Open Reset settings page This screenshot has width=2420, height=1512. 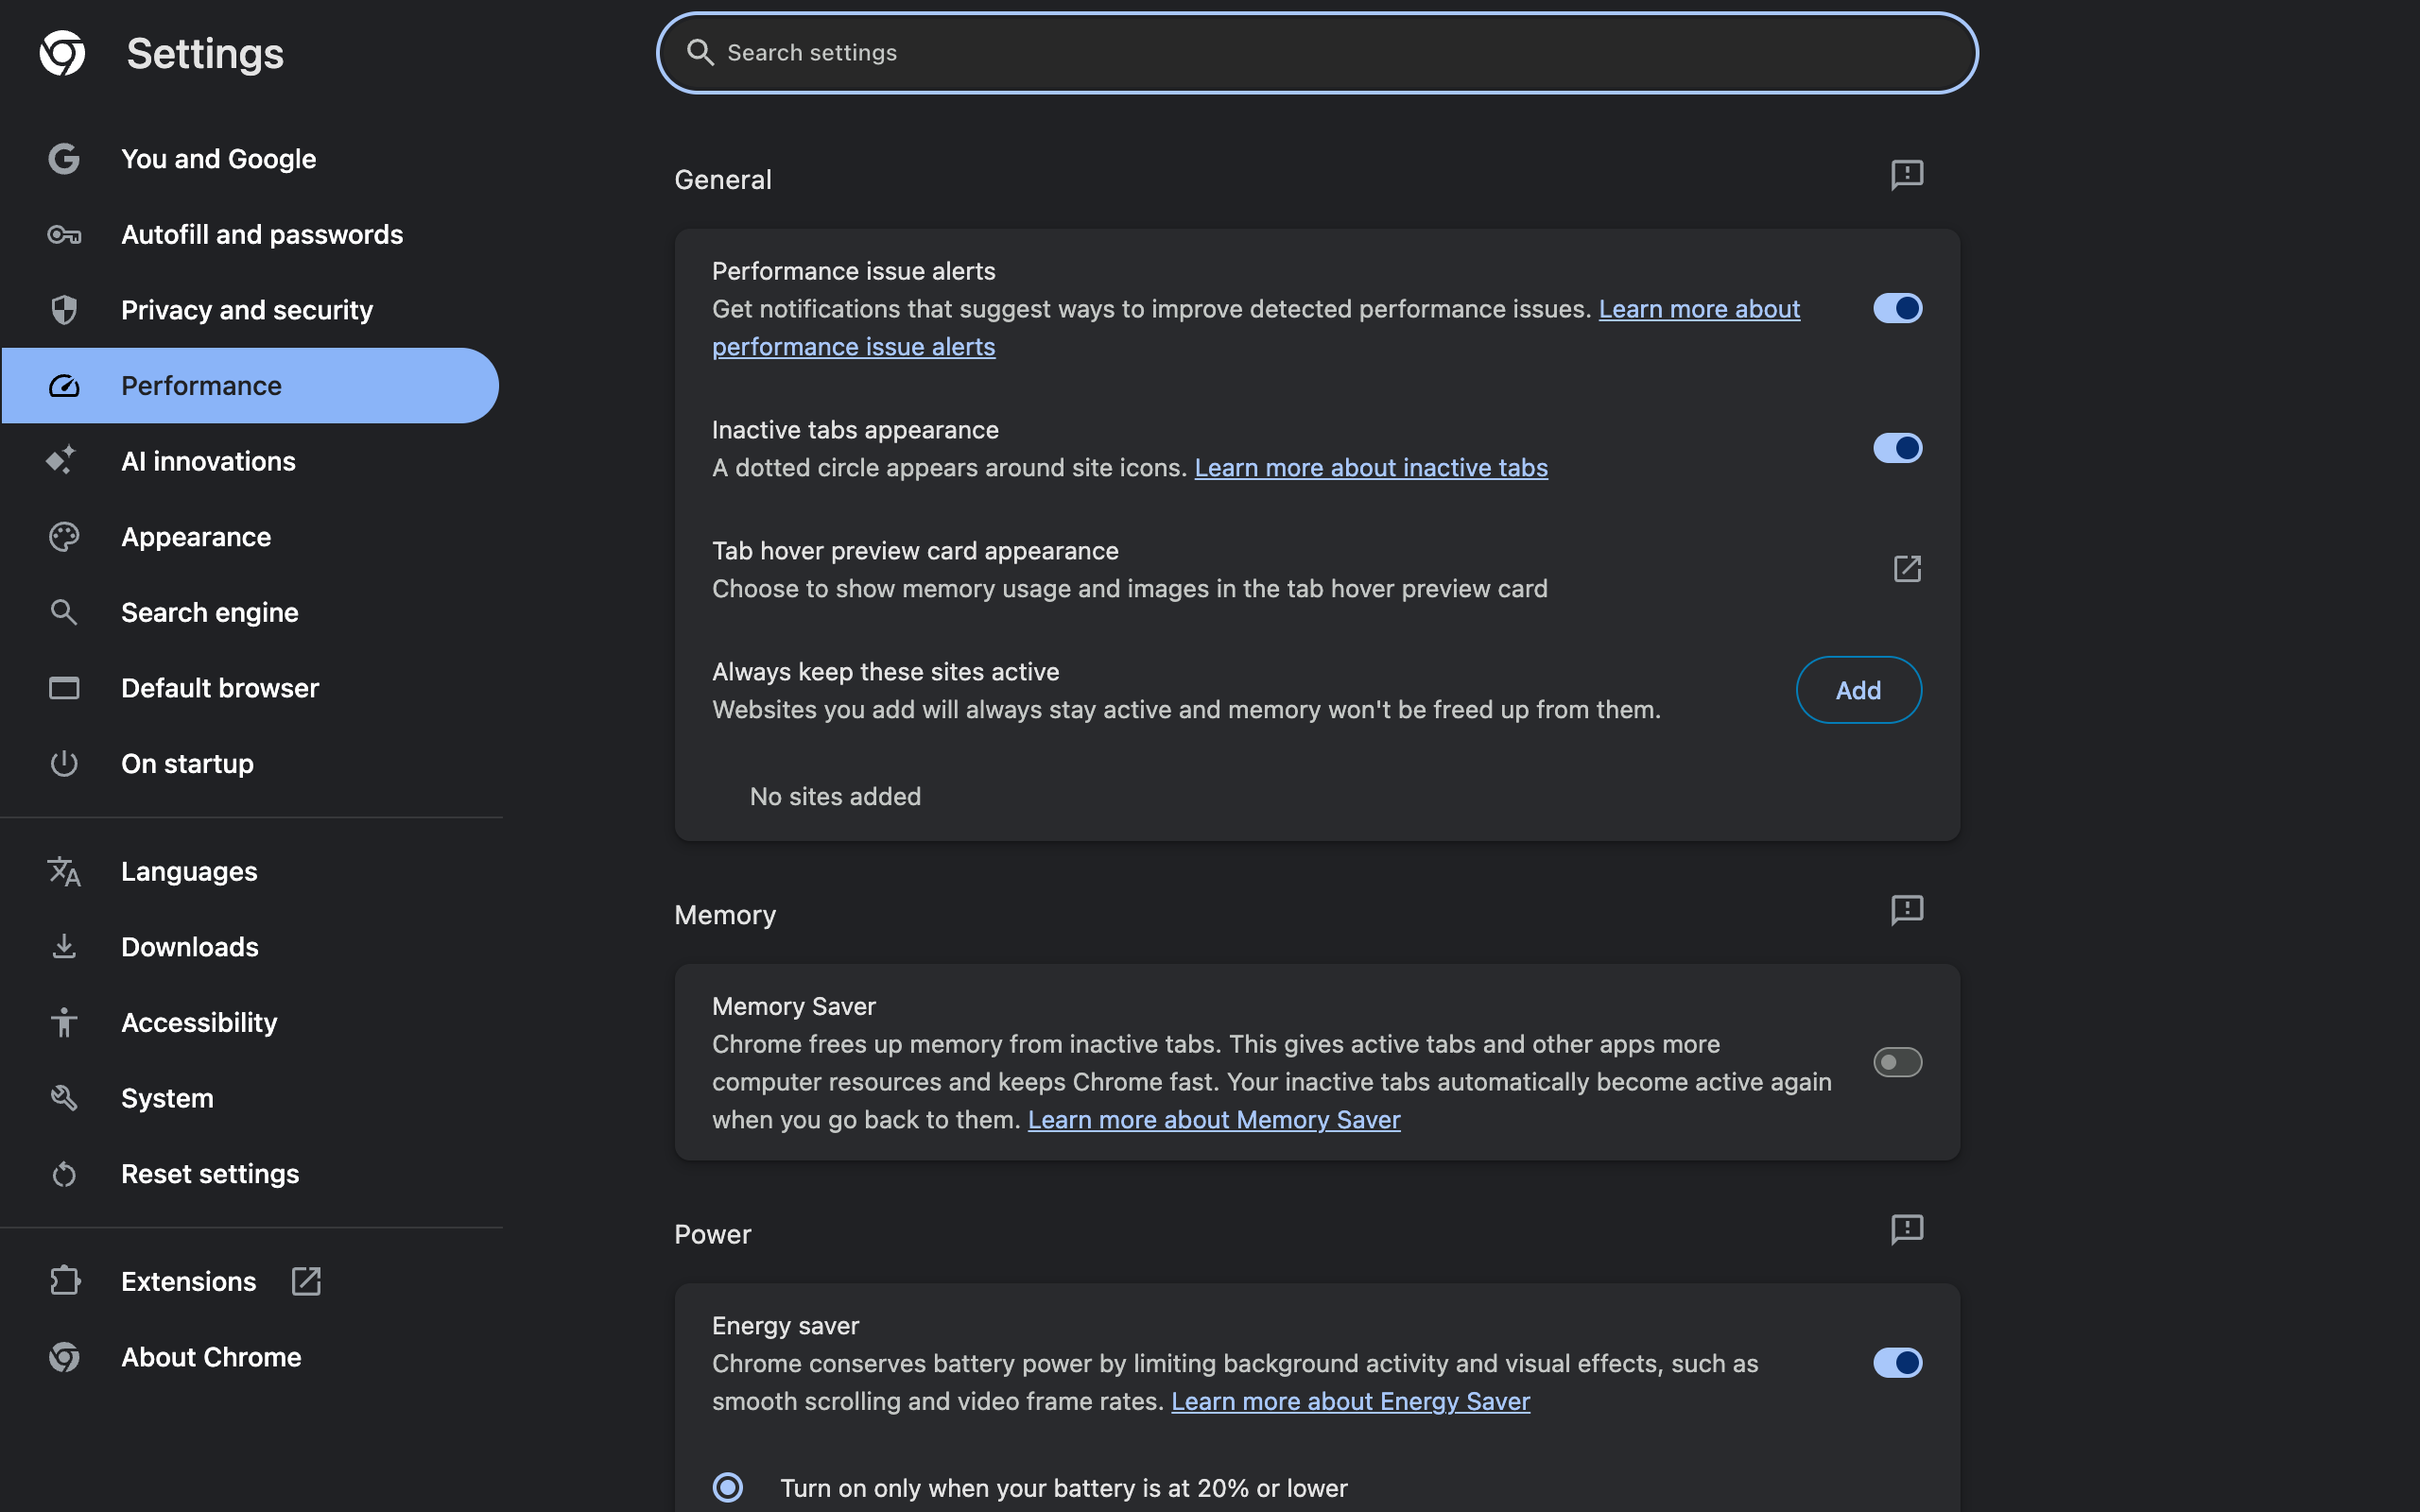250,1174
